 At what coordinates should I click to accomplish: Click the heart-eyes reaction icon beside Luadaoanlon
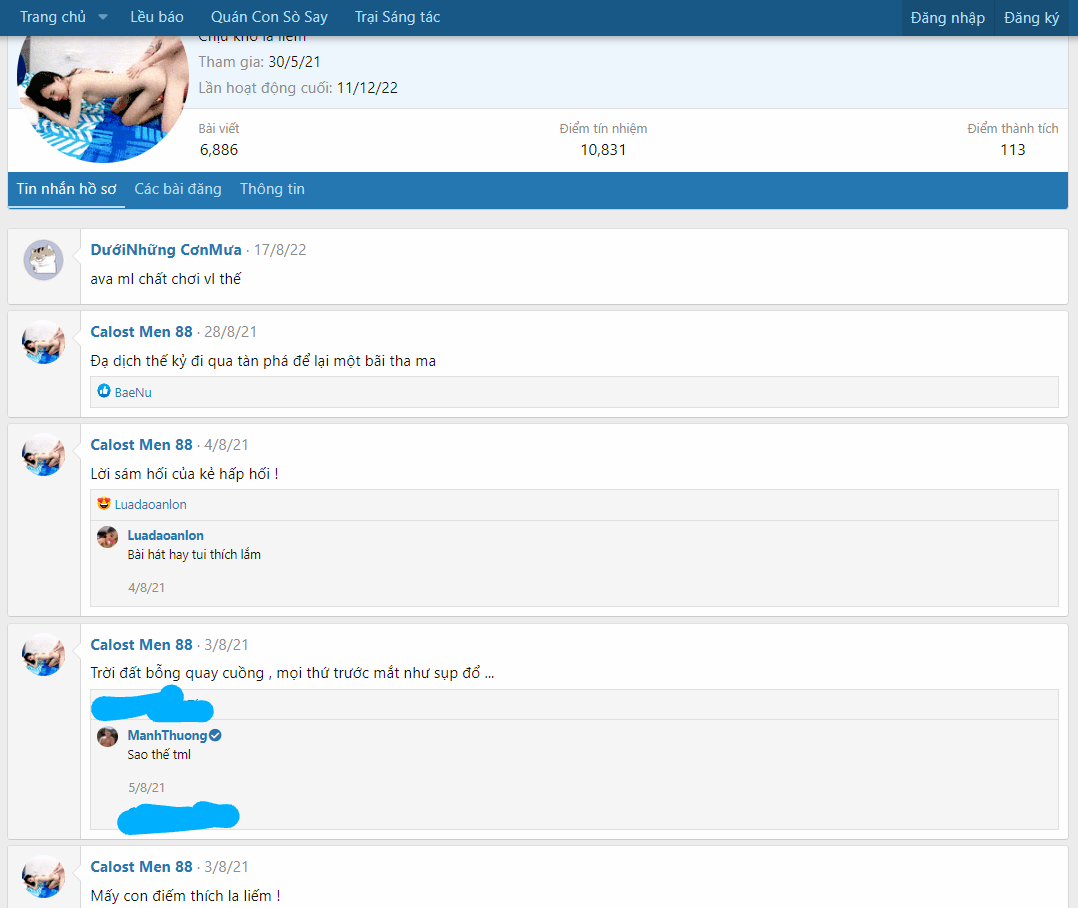(x=104, y=504)
